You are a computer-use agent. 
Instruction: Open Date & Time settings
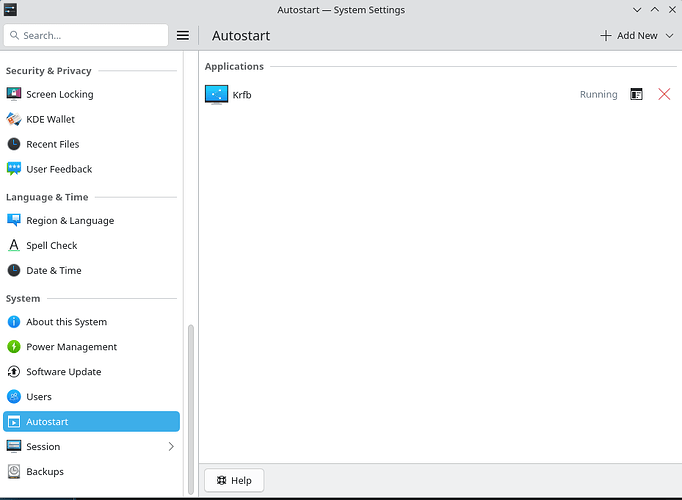click(53, 270)
